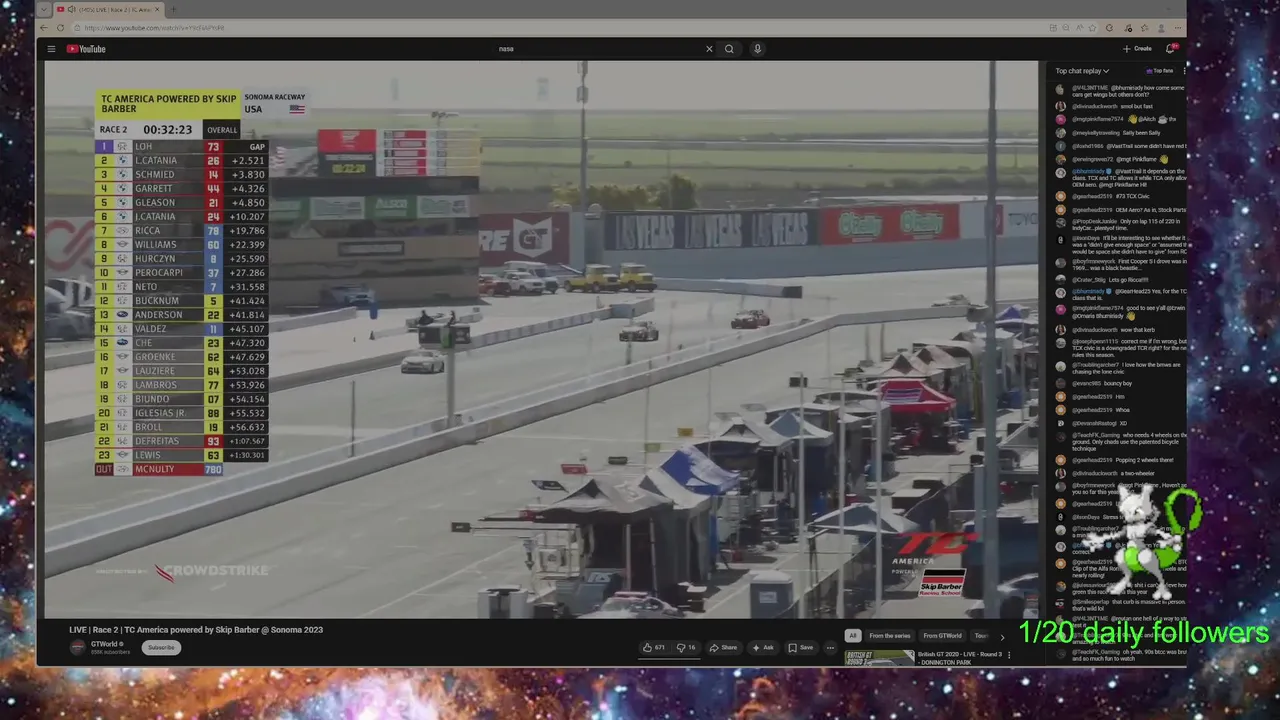Select the All related filter chip
The height and width of the screenshot is (720, 1280).
point(853,636)
